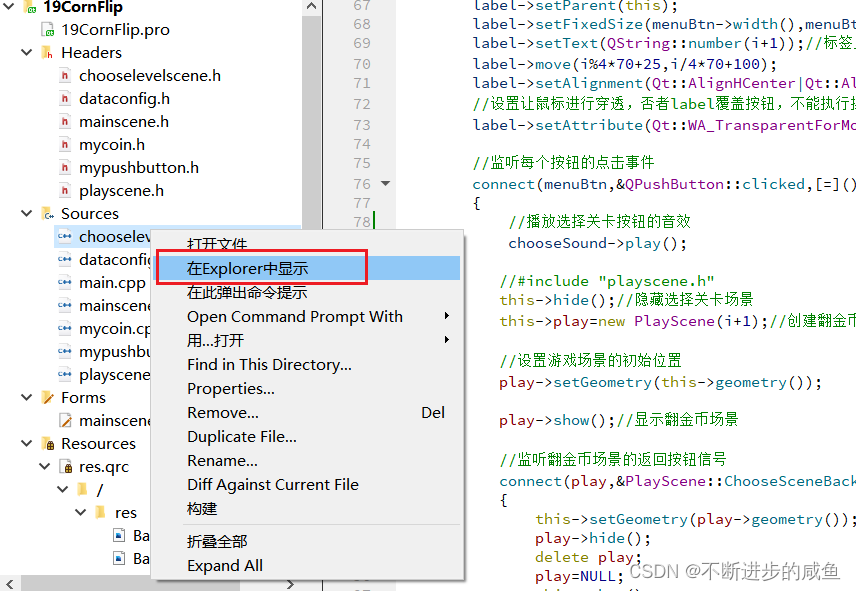856x591 pixels.
Task: Collapse the res folder node
Action: click(x=80, y=512)
